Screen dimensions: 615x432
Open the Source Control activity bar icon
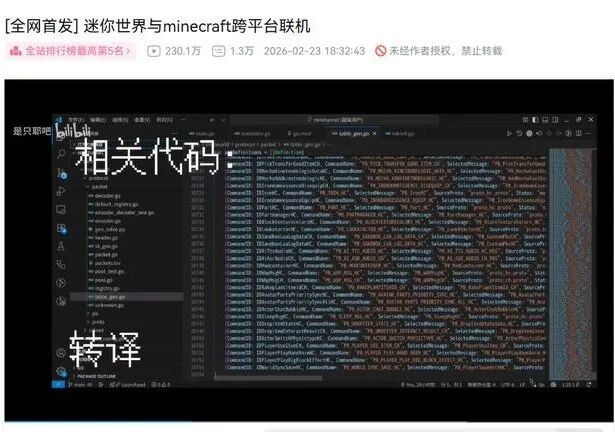tap(61, 173)
